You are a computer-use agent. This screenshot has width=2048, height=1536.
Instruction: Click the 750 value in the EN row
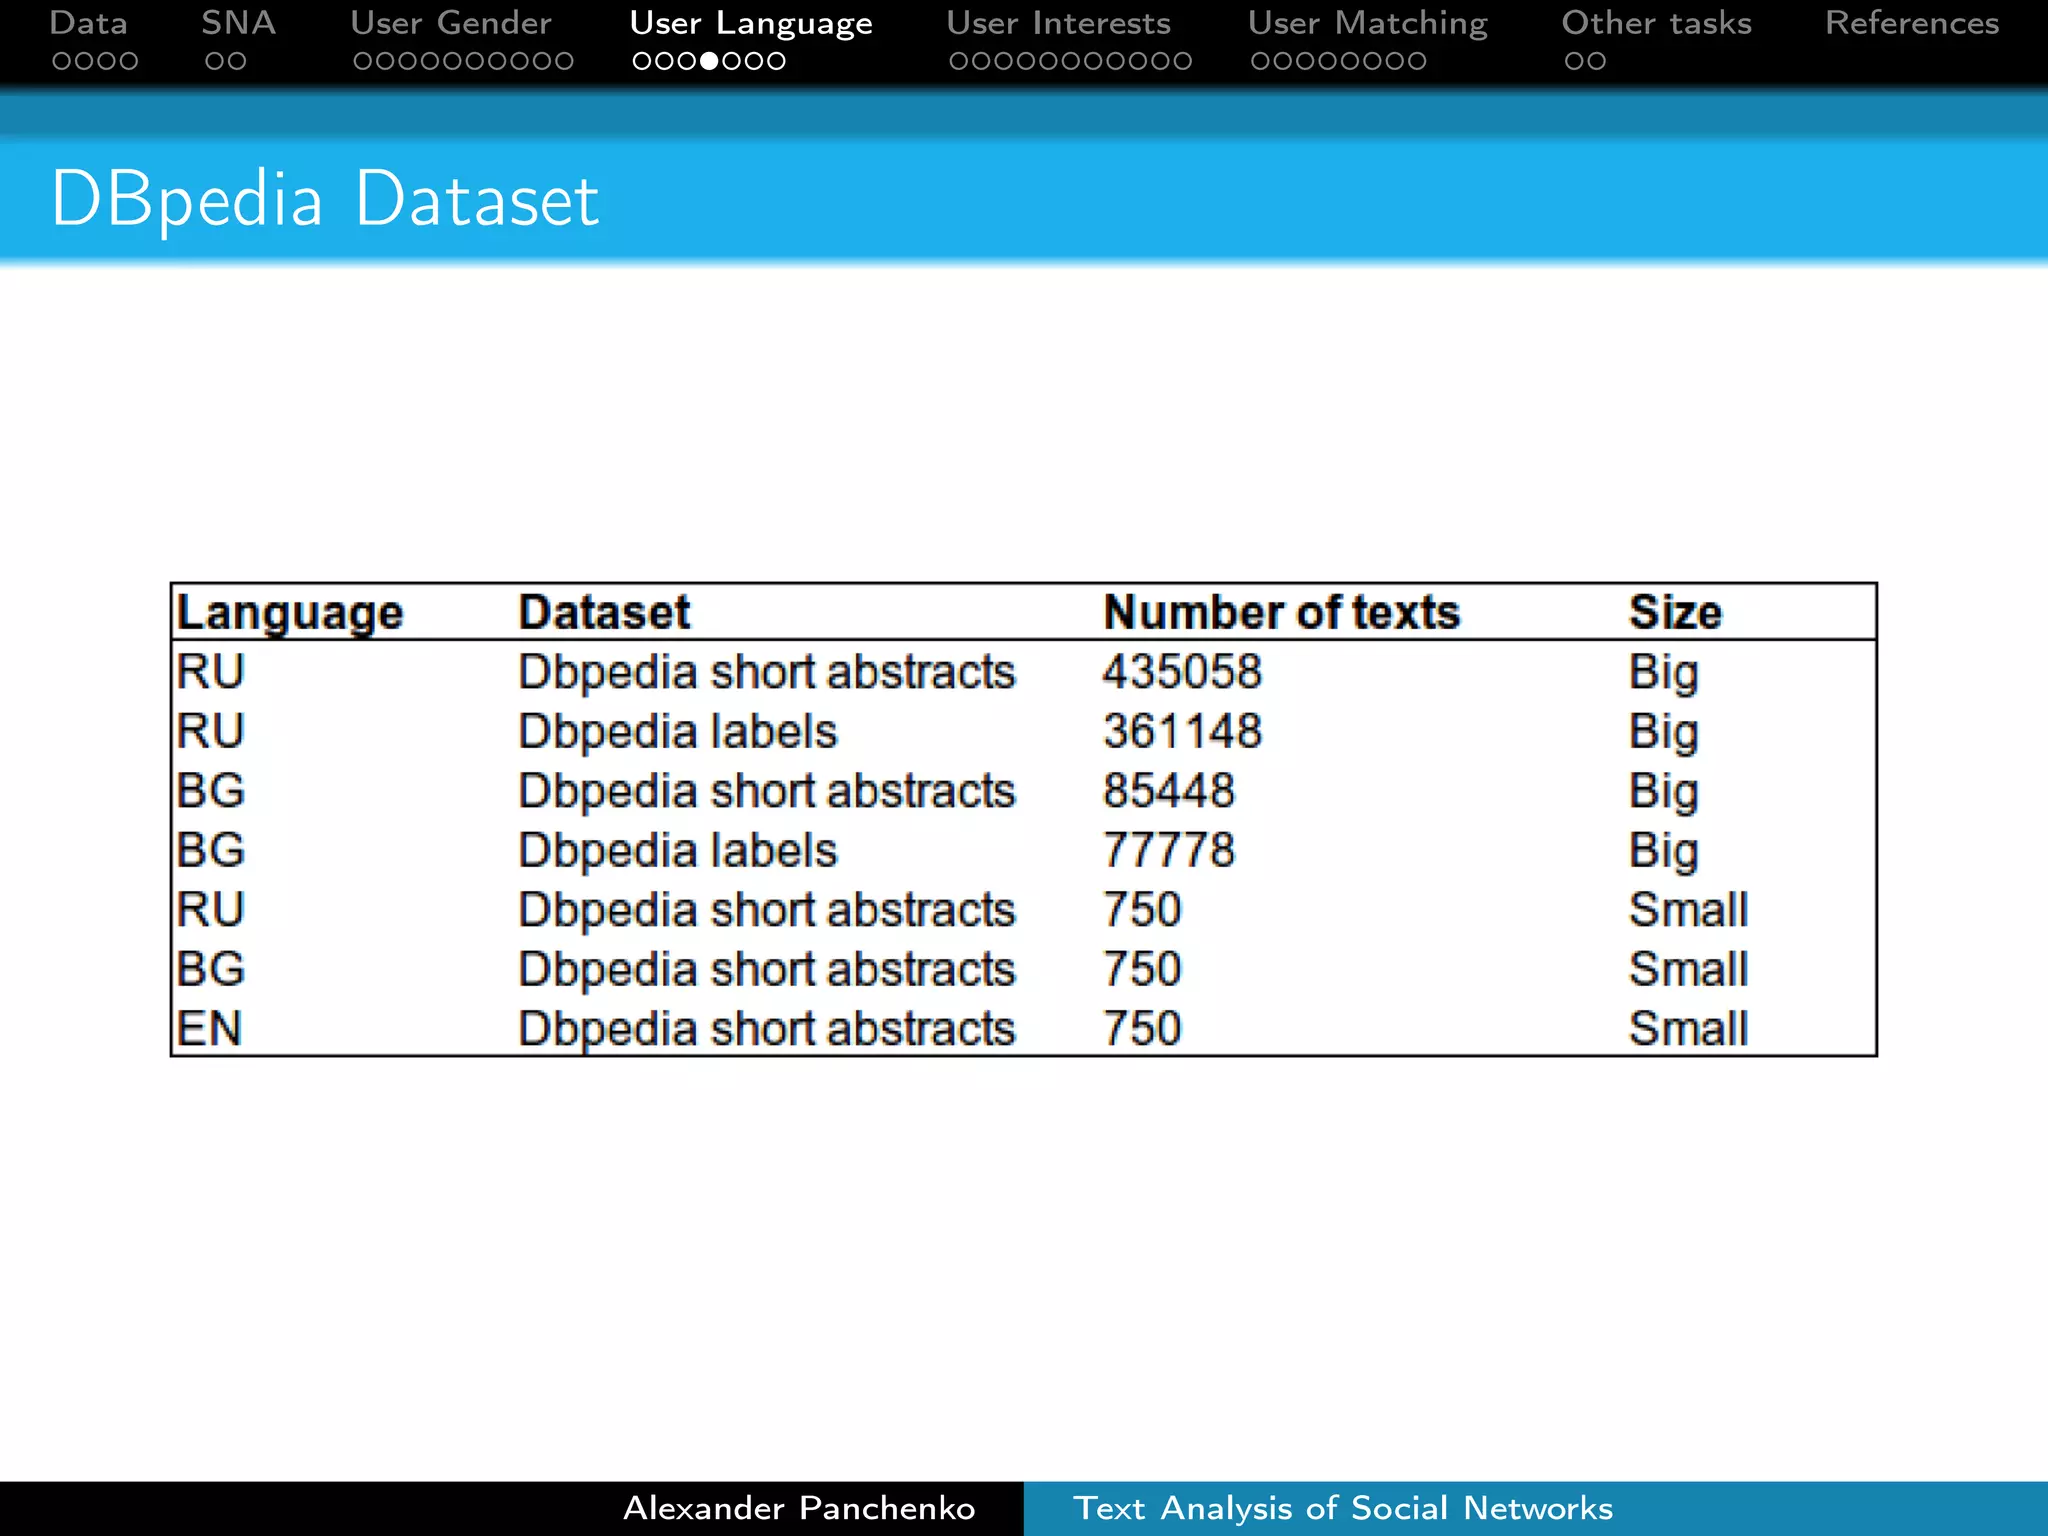(1142, 1028)
